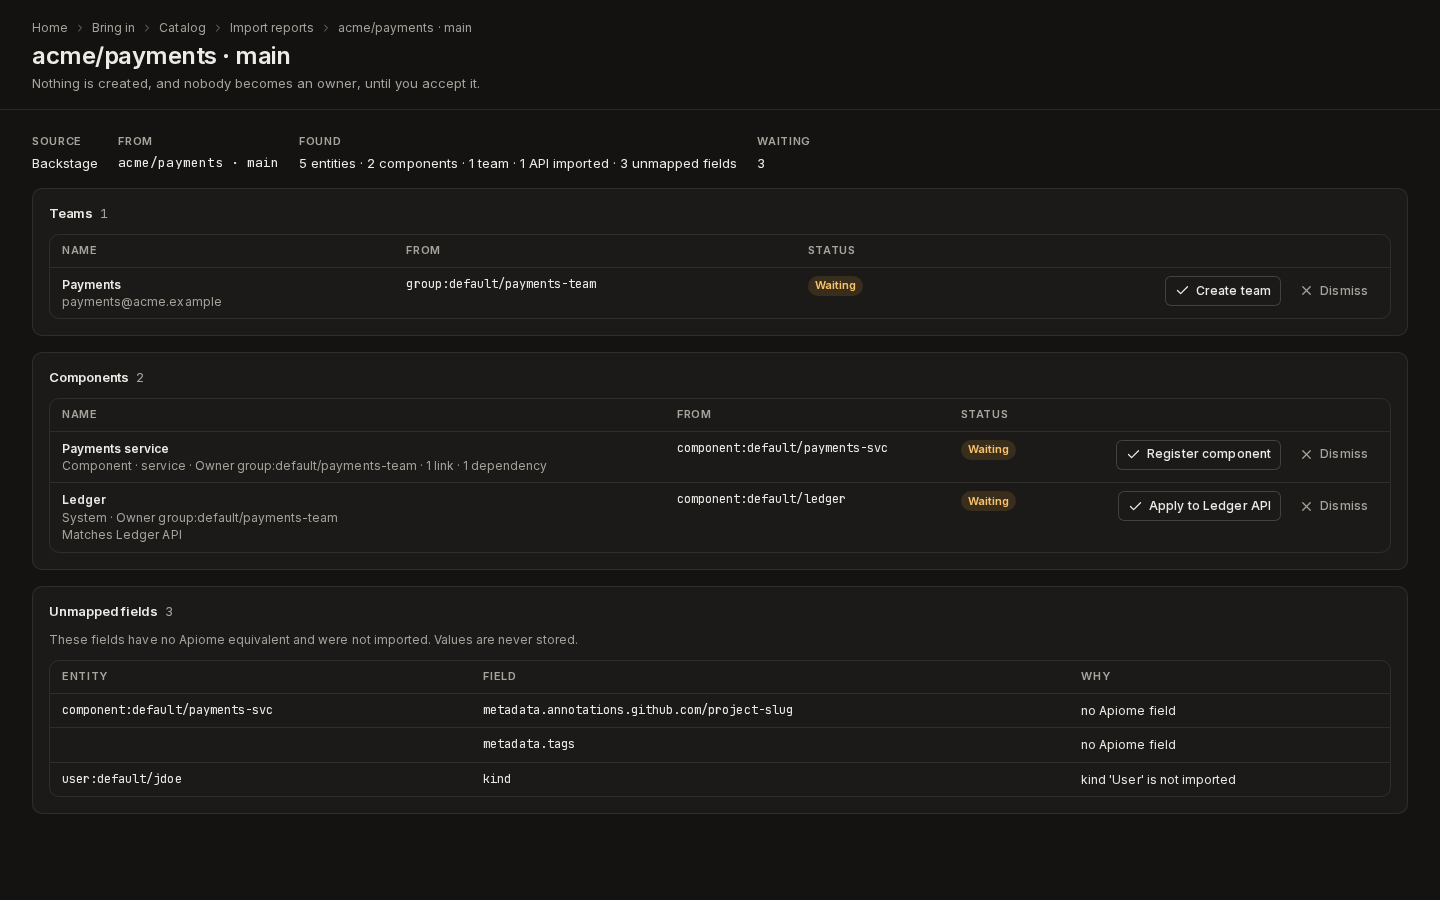Select the Backstage source value
The image size is (1440, 900).
pos(65,164)
